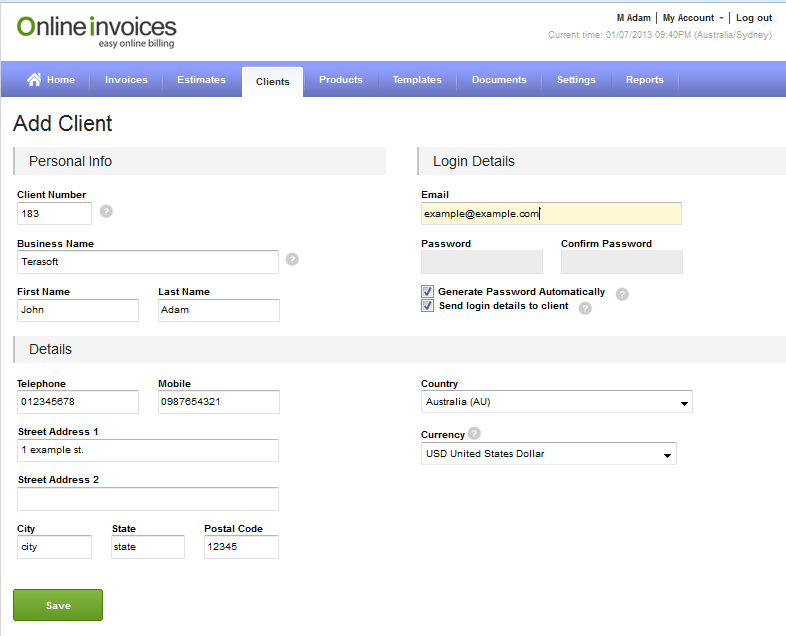Image resolution: width=786 pixels, height=636 pixels.
Task: Click the Online Invoices logo
Action: (x=96, y=31)
